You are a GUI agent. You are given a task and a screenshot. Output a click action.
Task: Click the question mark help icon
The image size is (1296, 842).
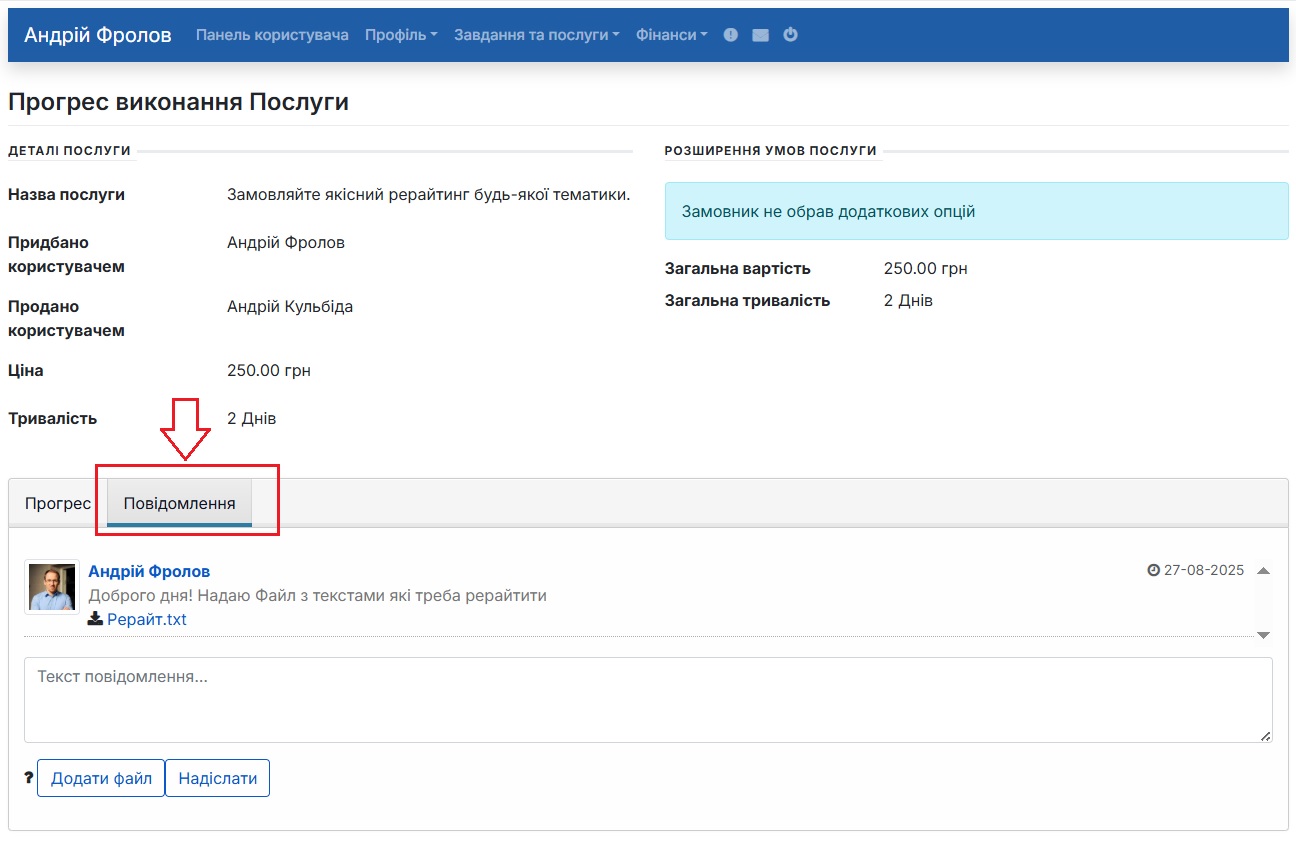pos(28,778)
